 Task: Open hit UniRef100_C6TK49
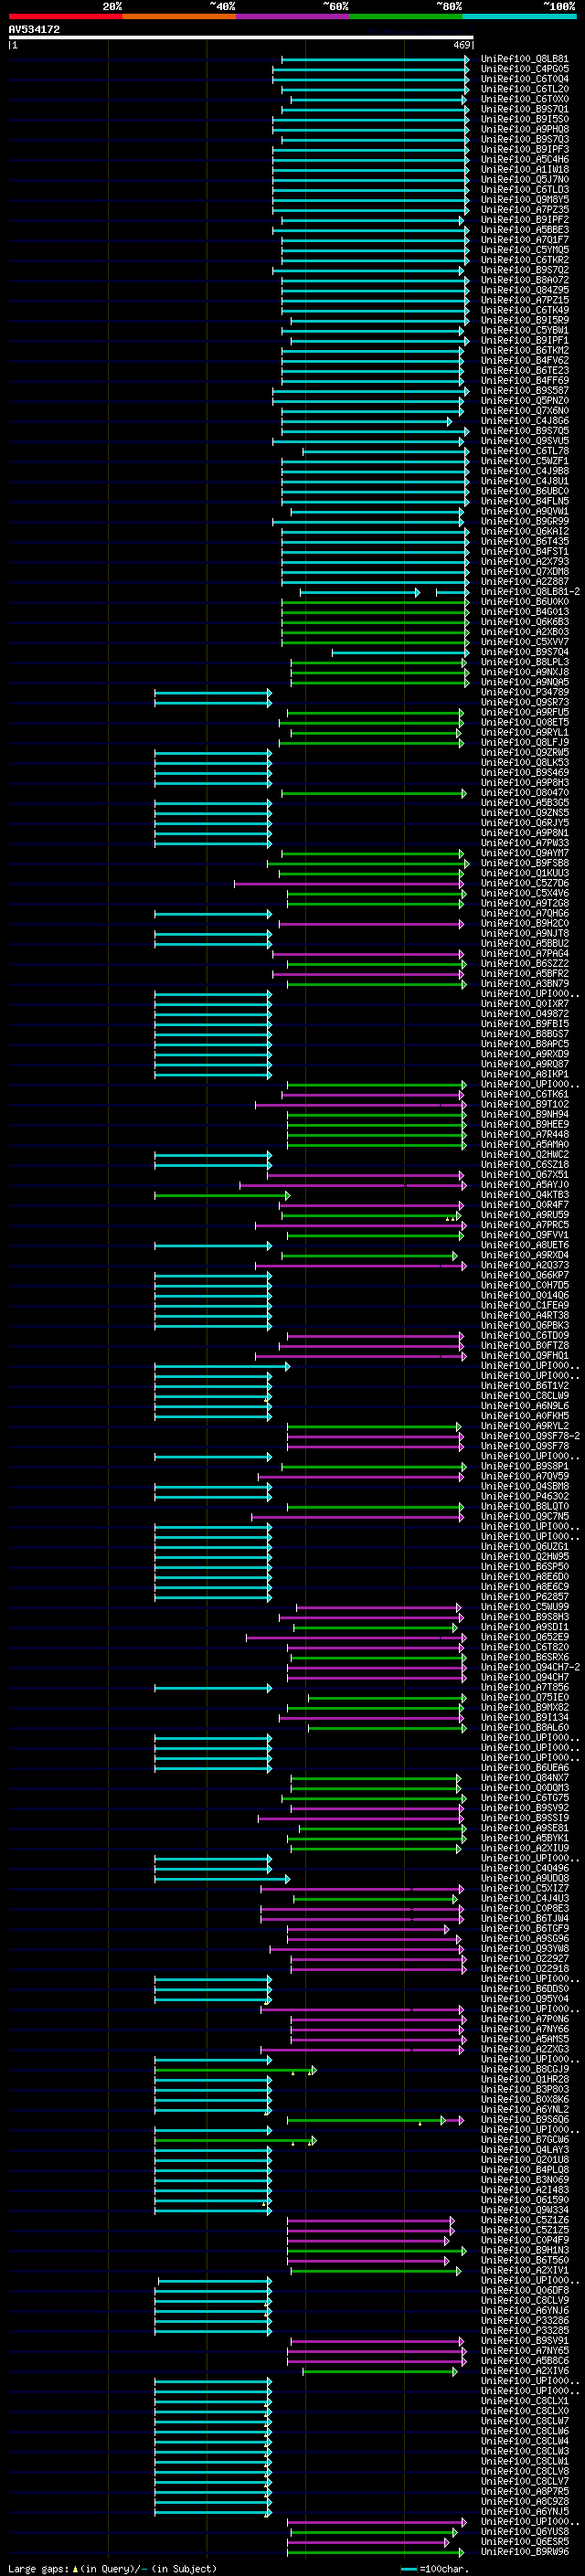click(525, 310)
